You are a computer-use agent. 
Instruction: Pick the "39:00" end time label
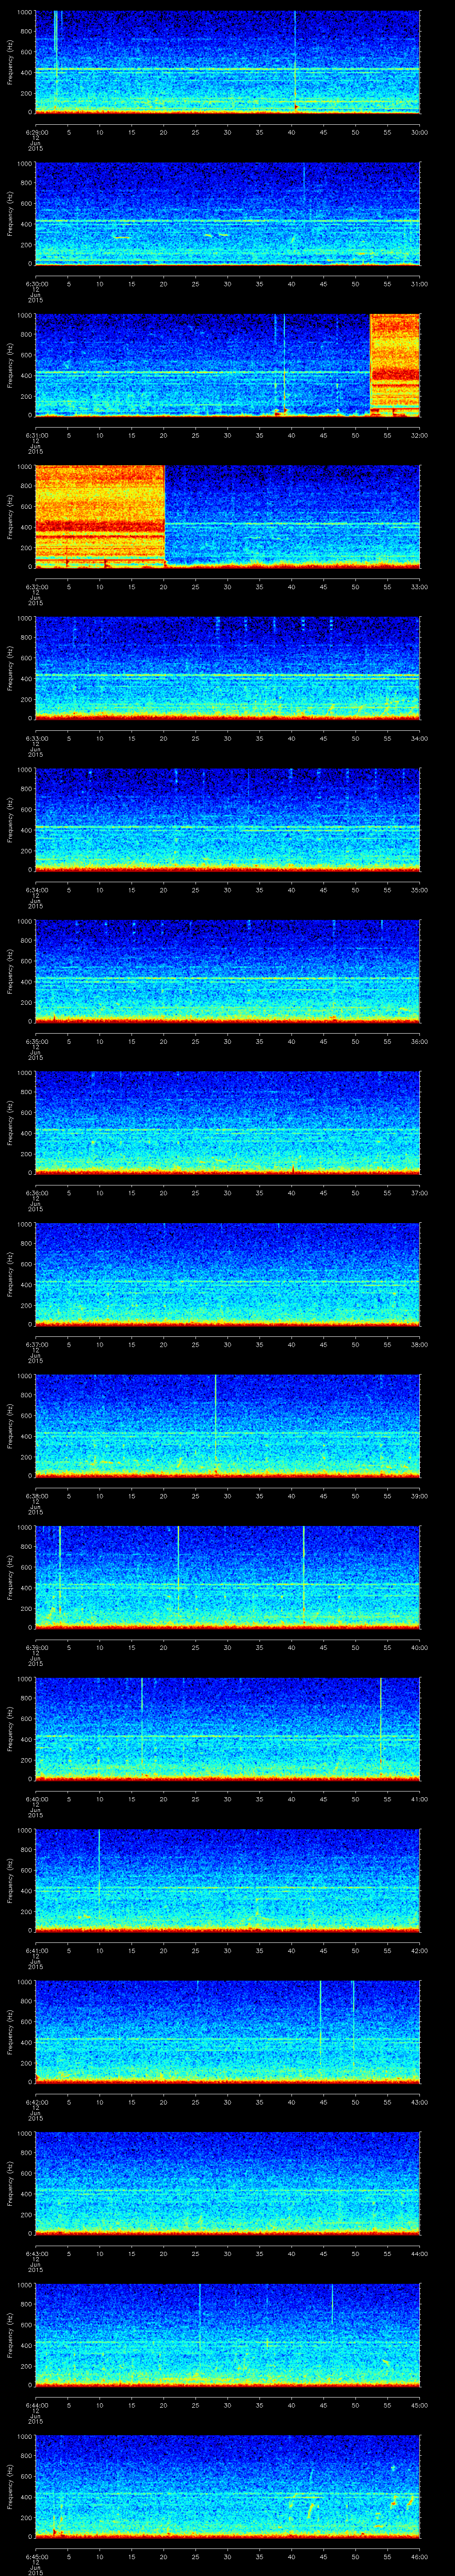[x=420, y=1496]
